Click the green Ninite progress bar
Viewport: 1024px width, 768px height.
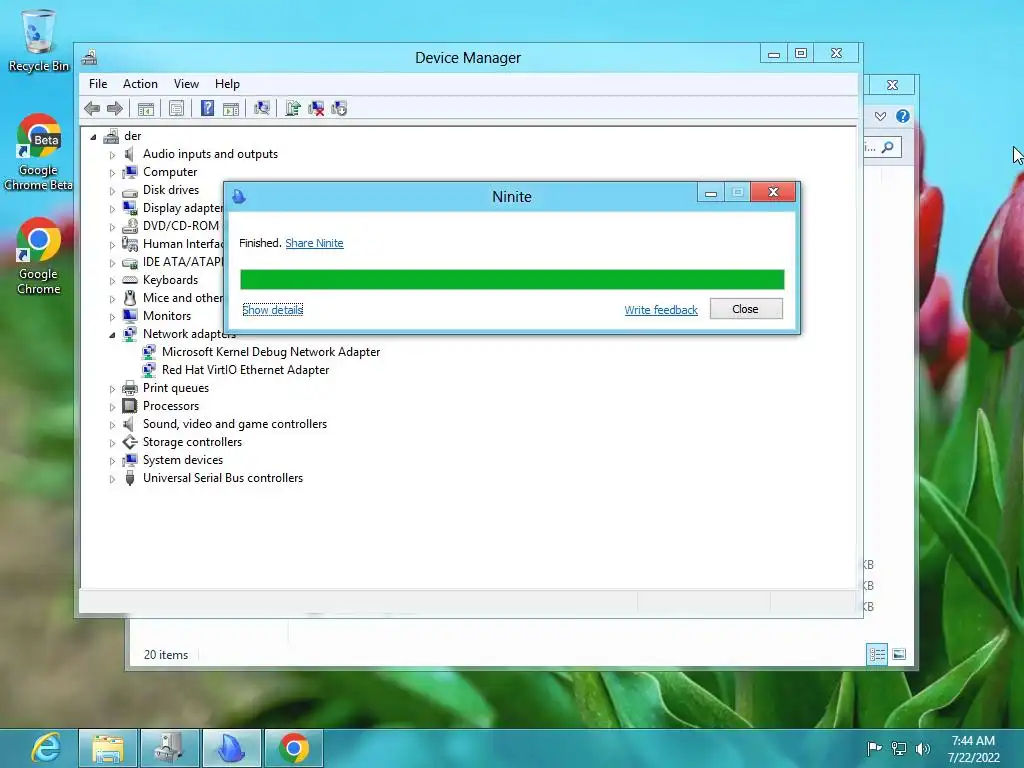pos(512,279)
